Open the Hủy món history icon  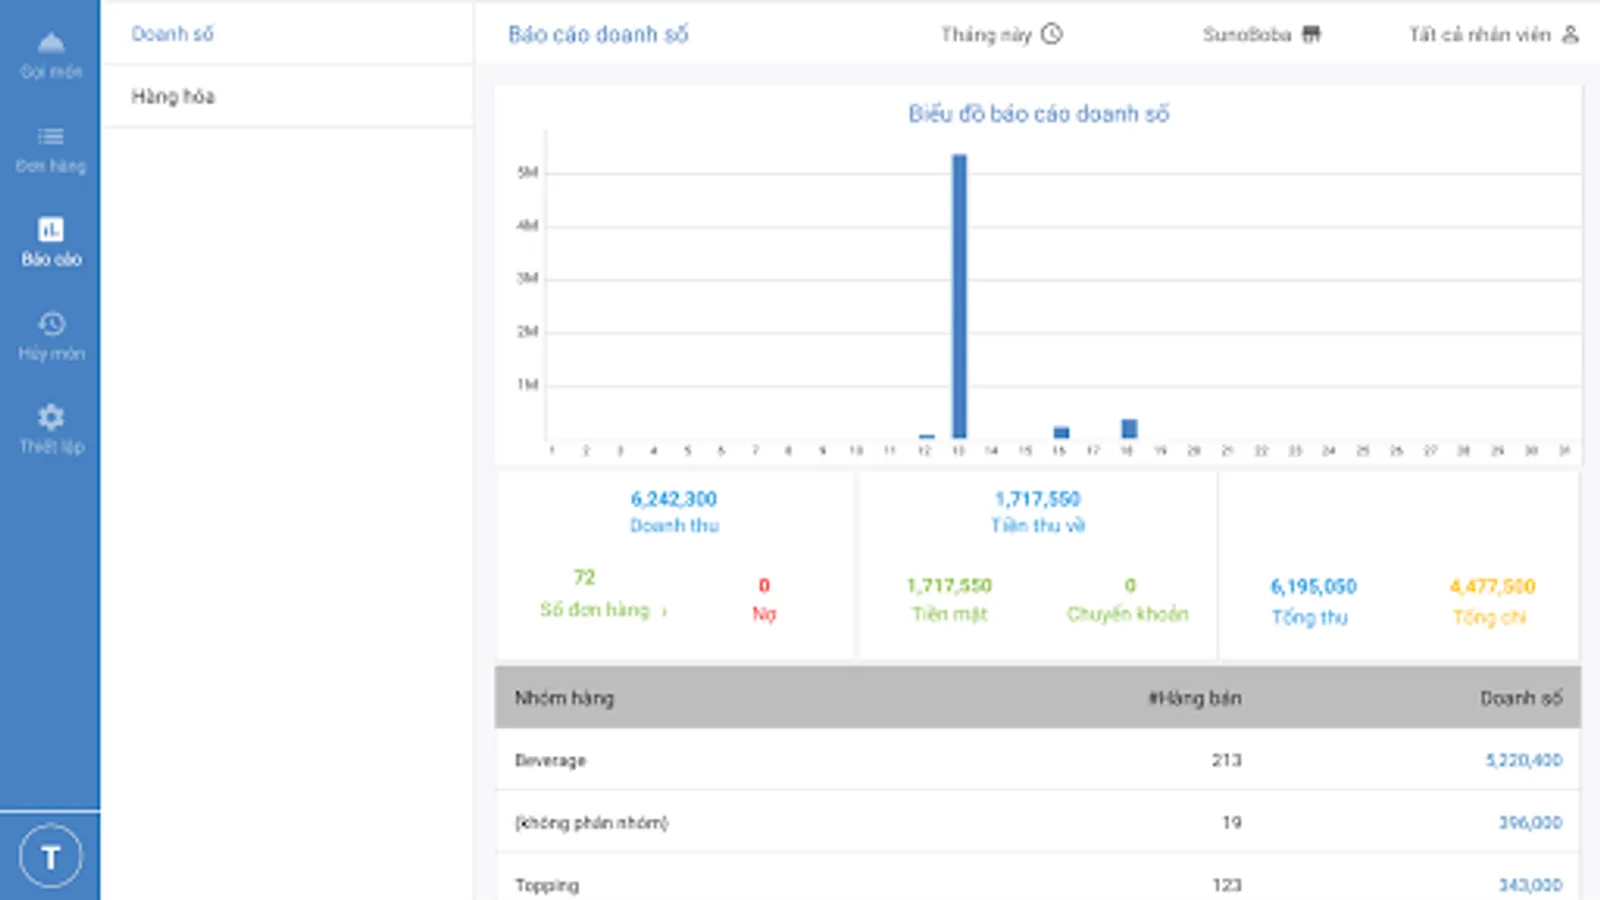tap(51, 323)
